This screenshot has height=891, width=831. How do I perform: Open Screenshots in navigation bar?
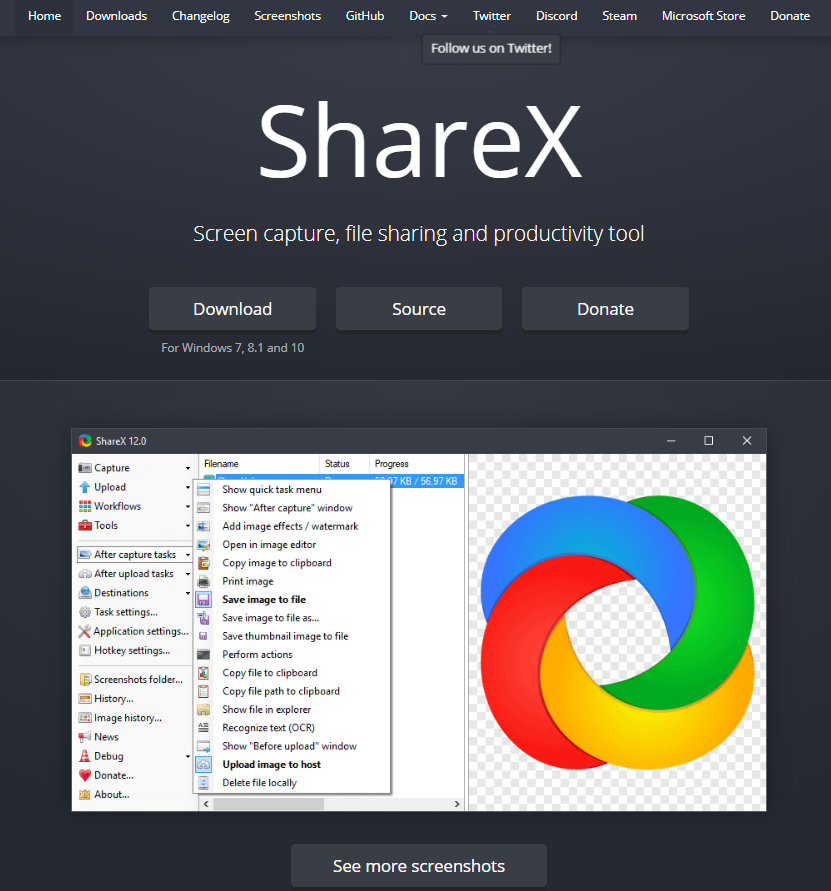[x=288, y=16]
